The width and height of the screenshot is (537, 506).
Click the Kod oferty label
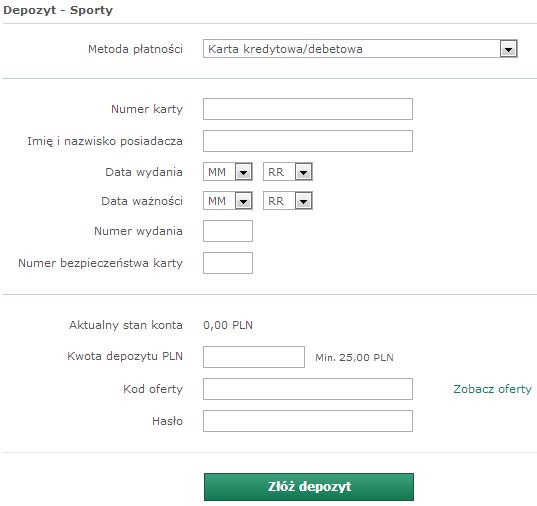(153, 389)
